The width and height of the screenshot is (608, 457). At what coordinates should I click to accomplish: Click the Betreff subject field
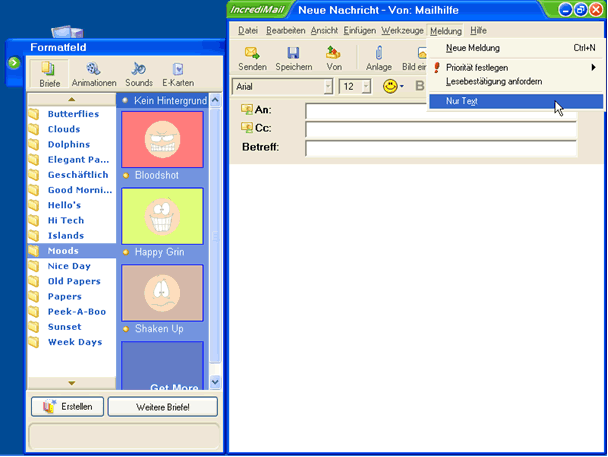tap(441, 148)
